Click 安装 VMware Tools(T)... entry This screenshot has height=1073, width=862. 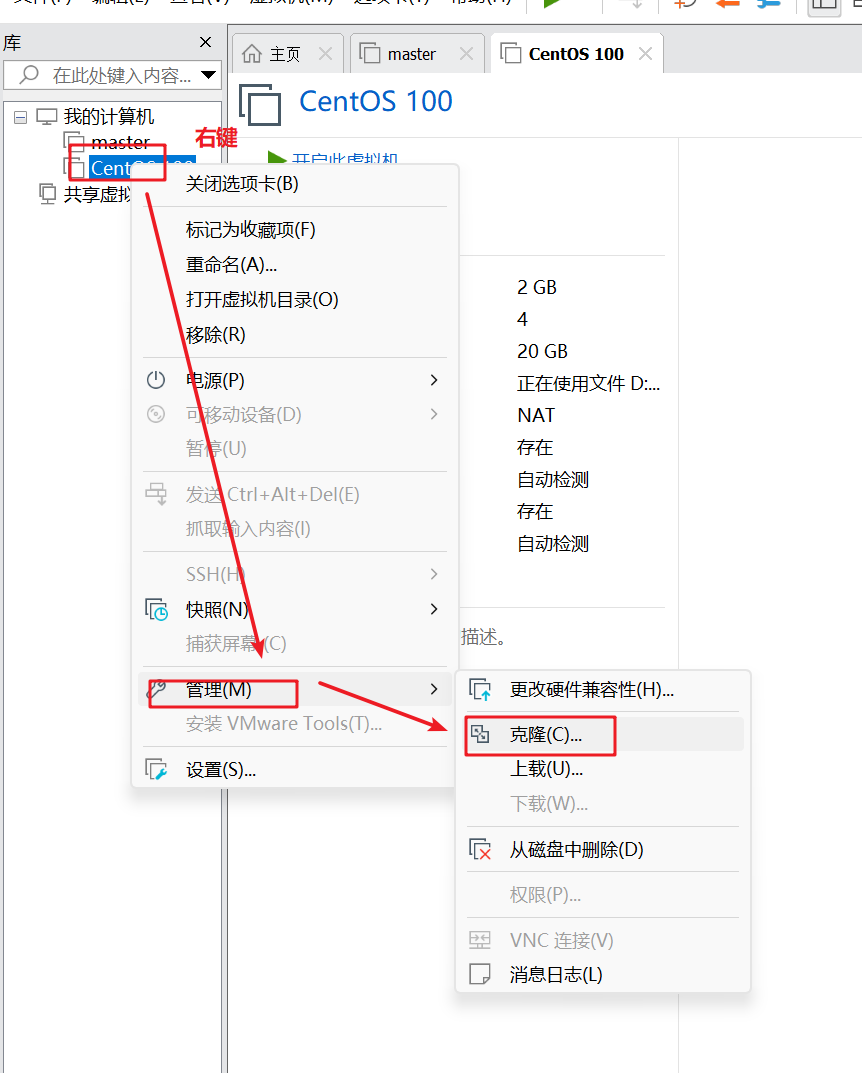[284, 723]
